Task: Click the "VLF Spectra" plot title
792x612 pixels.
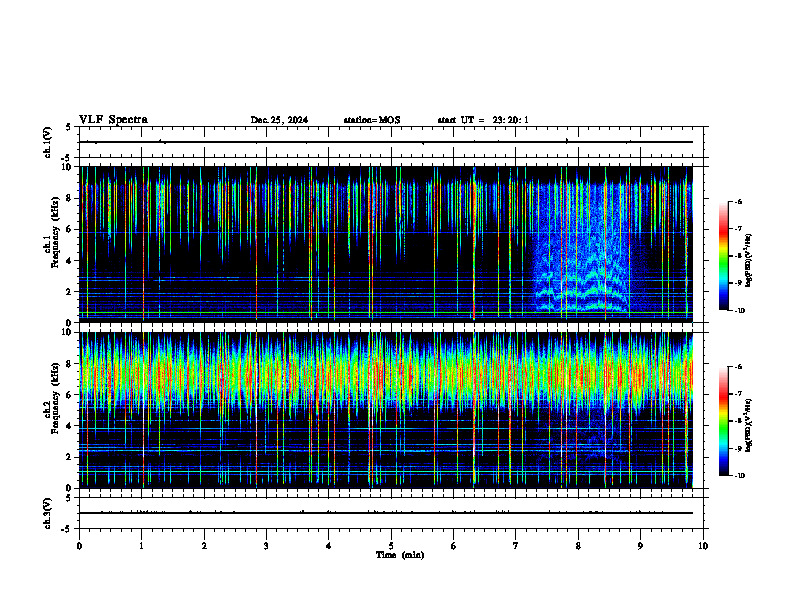Action: (x=113, y=120)
